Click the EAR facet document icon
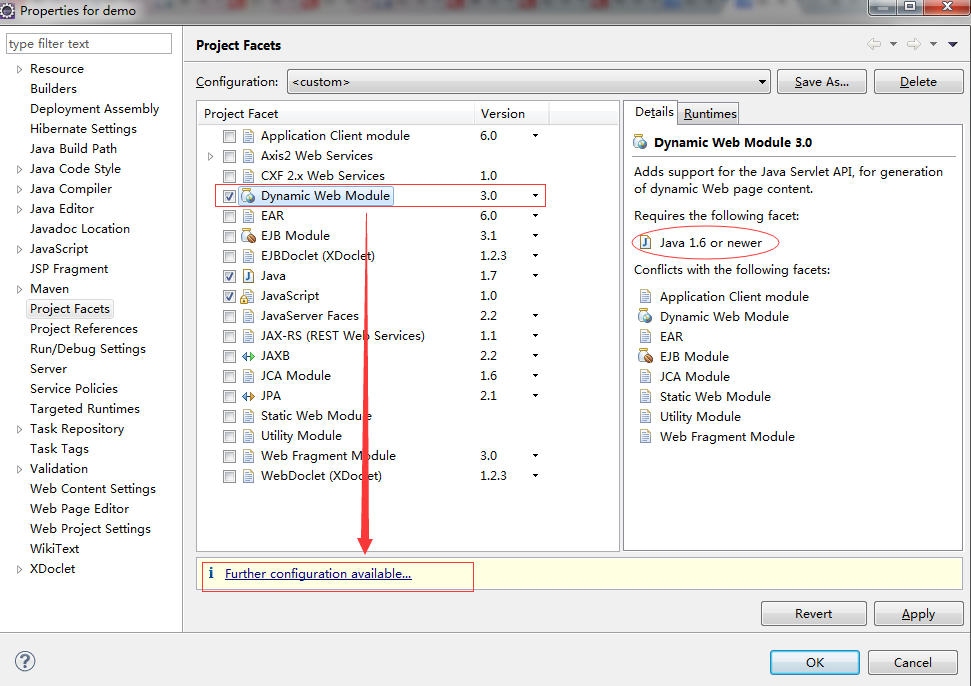The height and width of the screenshot is (686, 971). (248, 216)
